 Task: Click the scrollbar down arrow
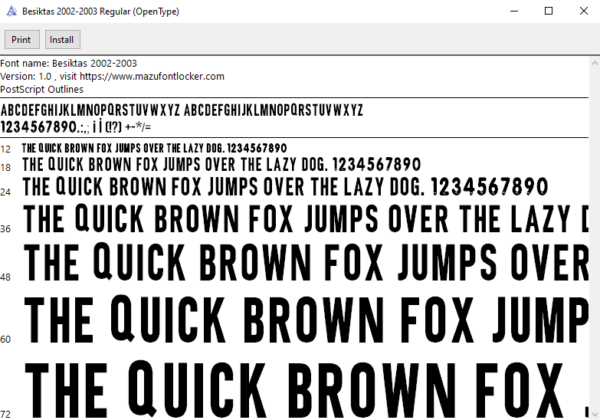click(595, 414)
